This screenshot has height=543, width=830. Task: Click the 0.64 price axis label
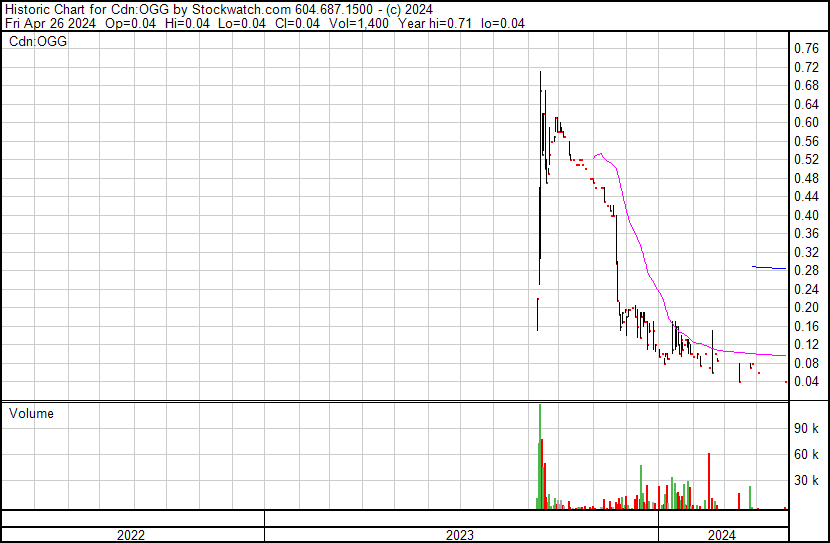(806, 104)
